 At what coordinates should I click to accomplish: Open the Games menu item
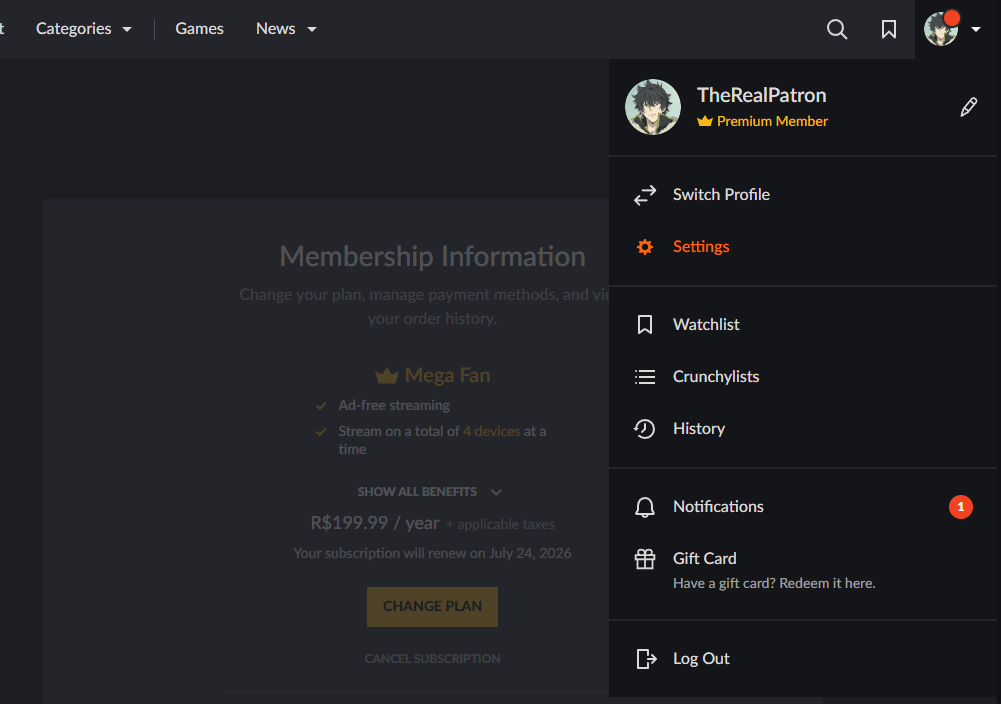[199, 29]
